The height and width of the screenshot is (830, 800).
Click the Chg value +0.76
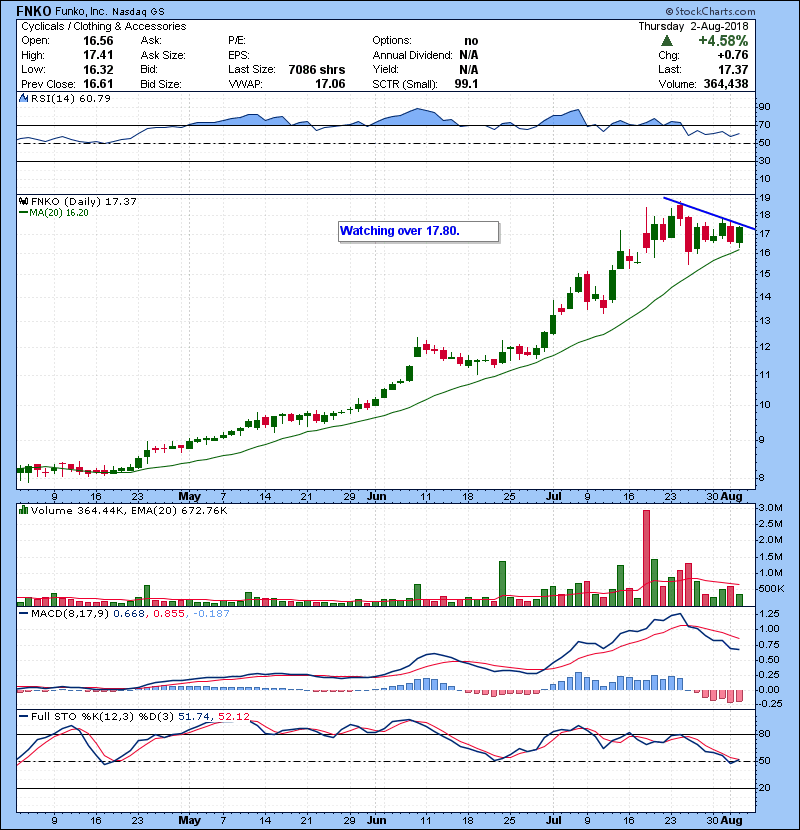tap(733, 55)
